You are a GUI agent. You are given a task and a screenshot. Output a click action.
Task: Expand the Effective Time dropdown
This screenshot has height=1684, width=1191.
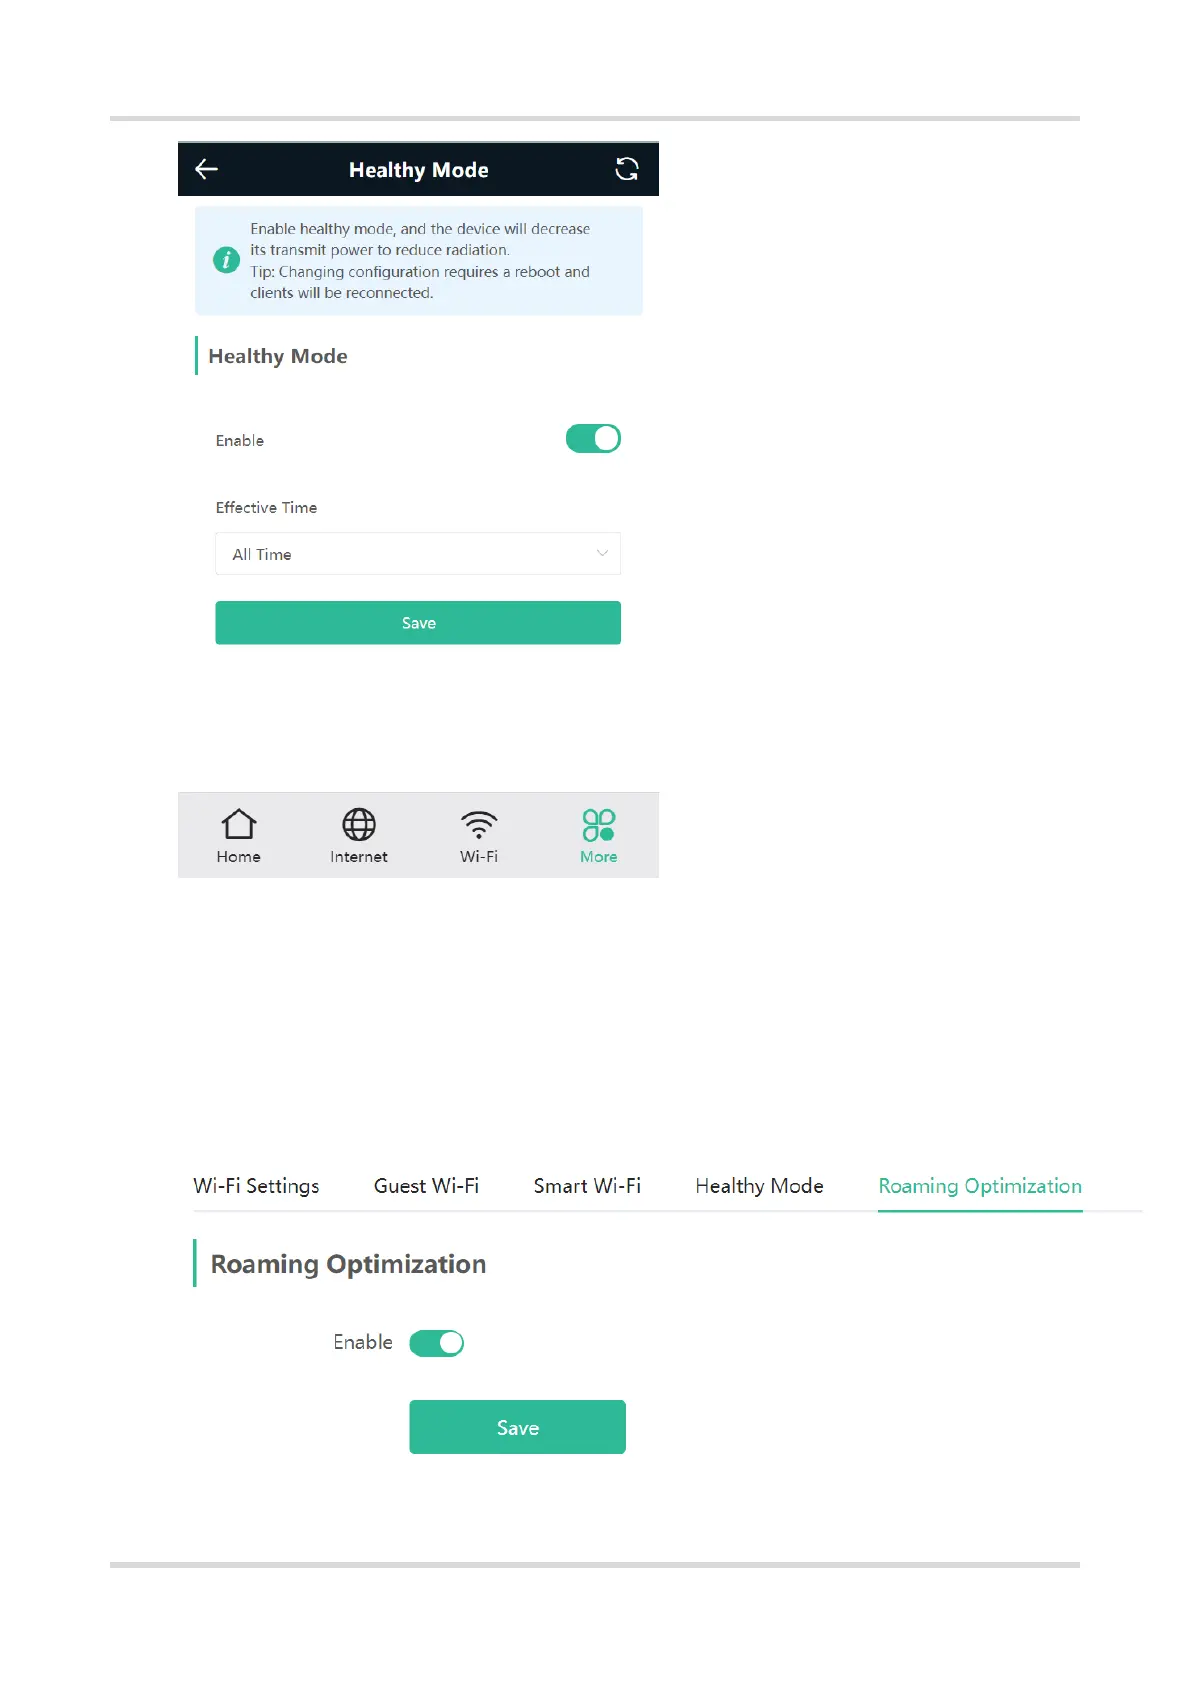tap(418, 554)
